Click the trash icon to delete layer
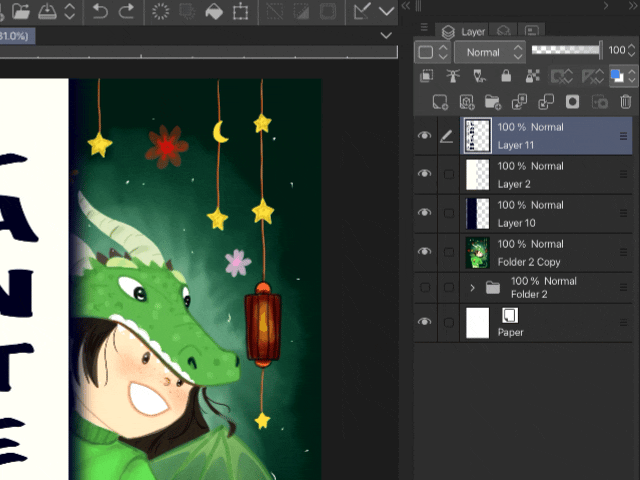Viewport: 640px width, 480px height. tap(626, 102)
